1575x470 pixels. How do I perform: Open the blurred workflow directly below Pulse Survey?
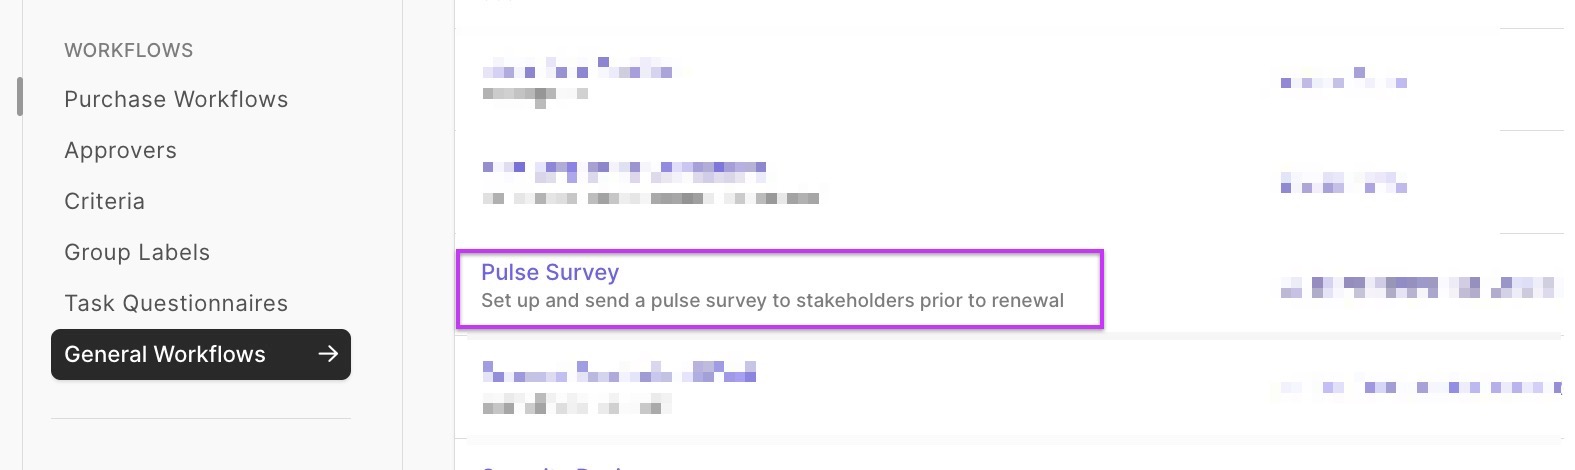coord(618,373)
